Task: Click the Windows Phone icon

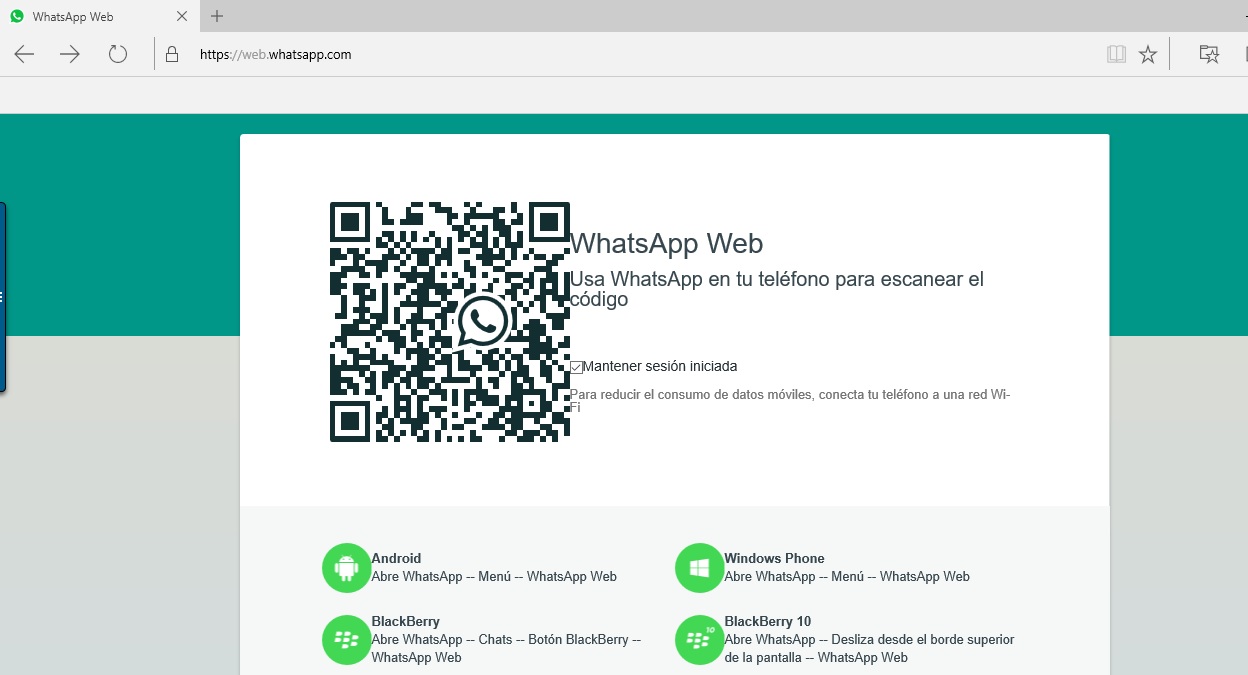Action: coord(699,567)
